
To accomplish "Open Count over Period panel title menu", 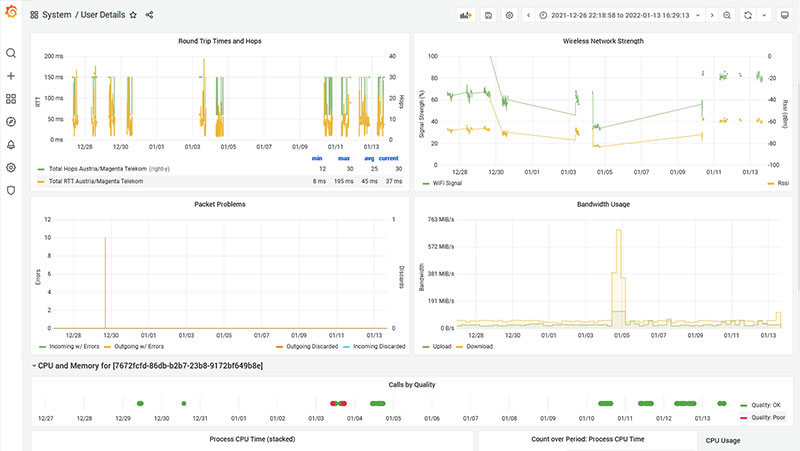I will 588,439.
